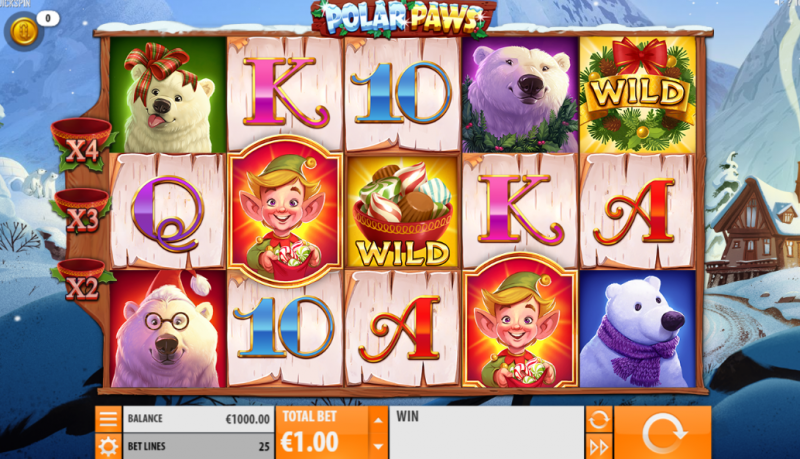Screen dimensions: 800x459
Task: Click the X3 multiplier candy bowl
Action: click(x=82, y=211)
